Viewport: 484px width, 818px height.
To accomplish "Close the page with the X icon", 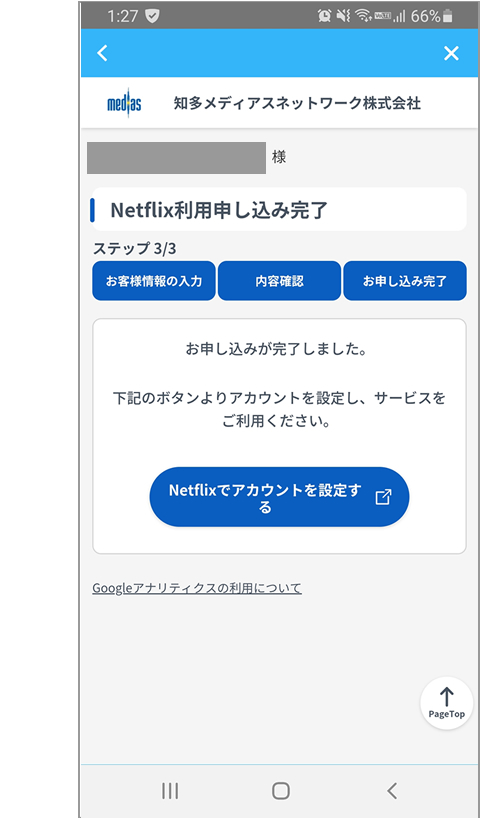I will pyautogui.click(x=451, y=53).
